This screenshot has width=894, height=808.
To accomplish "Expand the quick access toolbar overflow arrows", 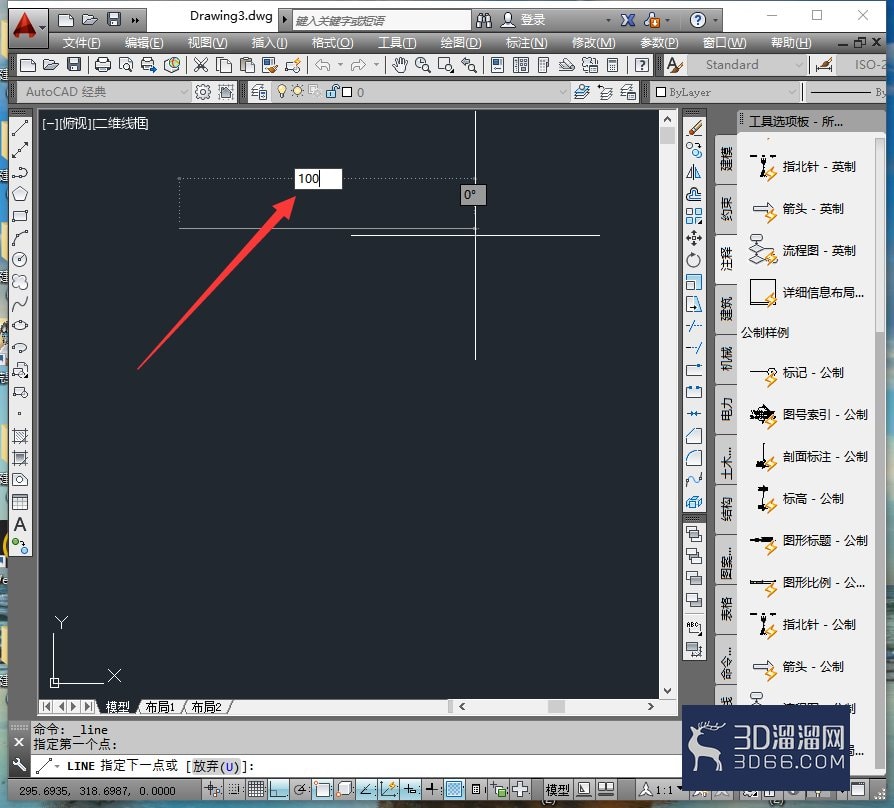I will pos(135,21).
